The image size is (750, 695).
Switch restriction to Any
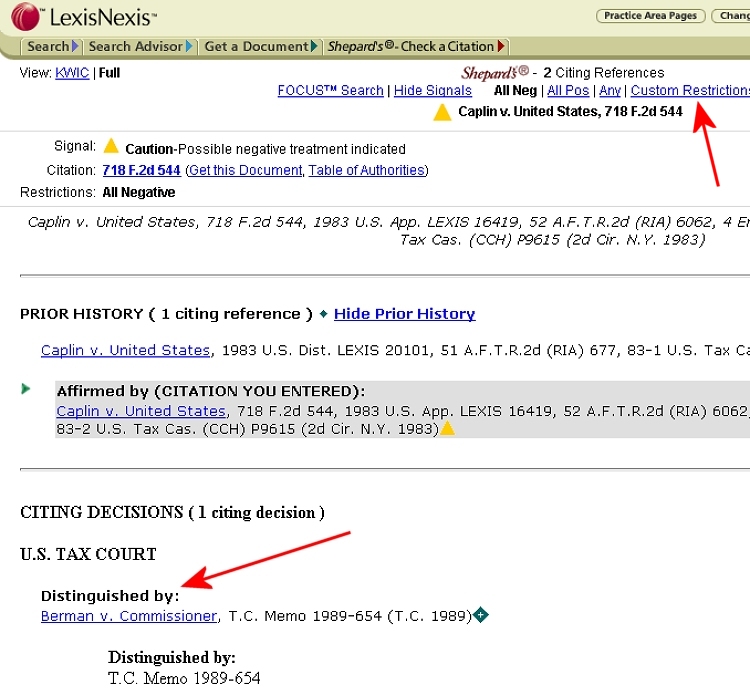coord(610,90)
